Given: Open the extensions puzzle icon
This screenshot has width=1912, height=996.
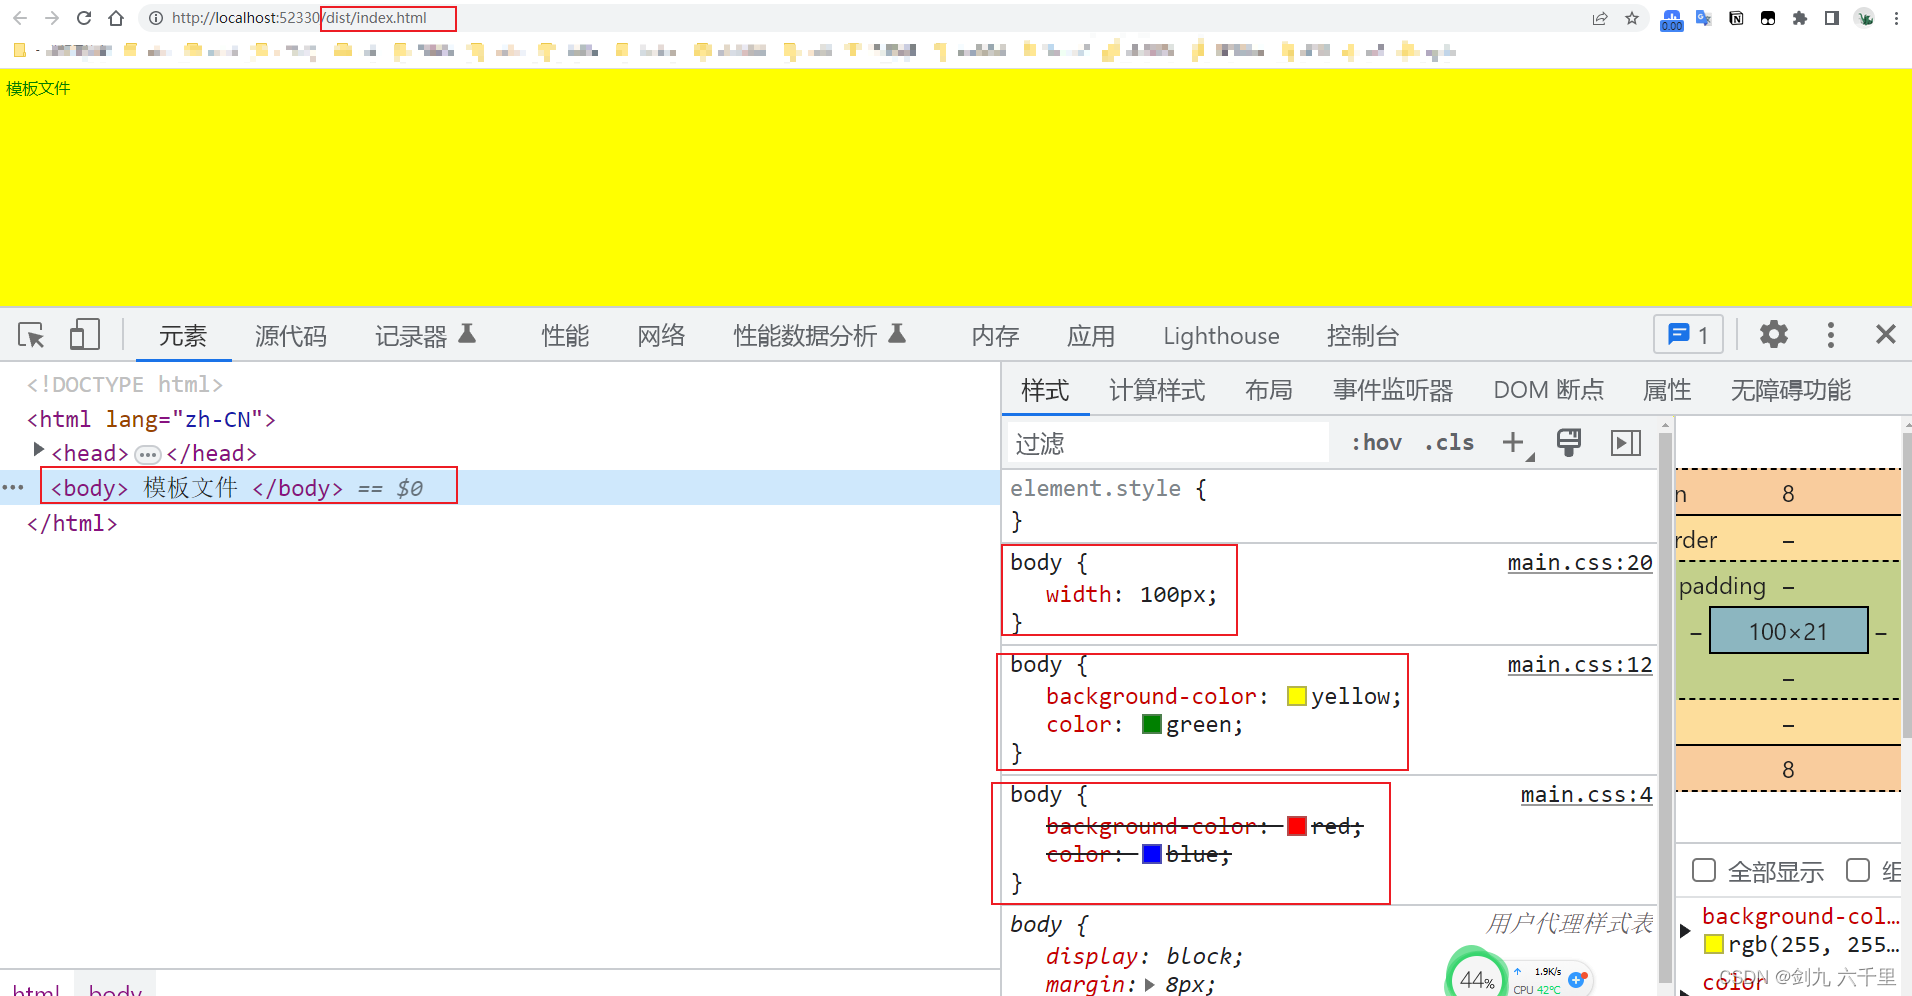Looking at the screenshot, I should (x=1800, y=18).
